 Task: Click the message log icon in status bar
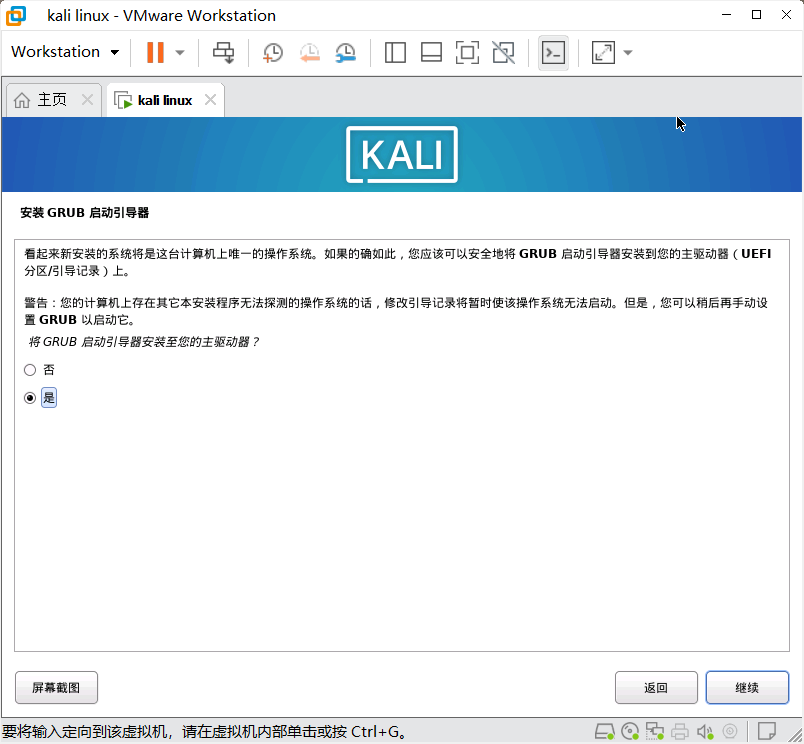(x=767, y=731)
